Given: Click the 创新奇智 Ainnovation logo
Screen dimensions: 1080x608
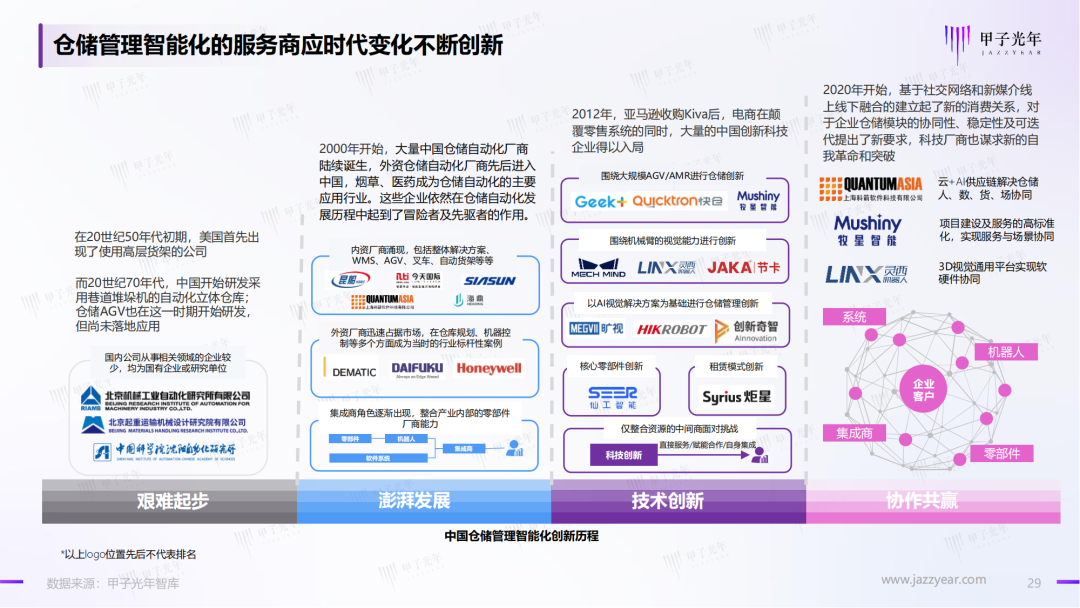Looking at the screenshot, I should pyautogui.click(x=747, y=331).
